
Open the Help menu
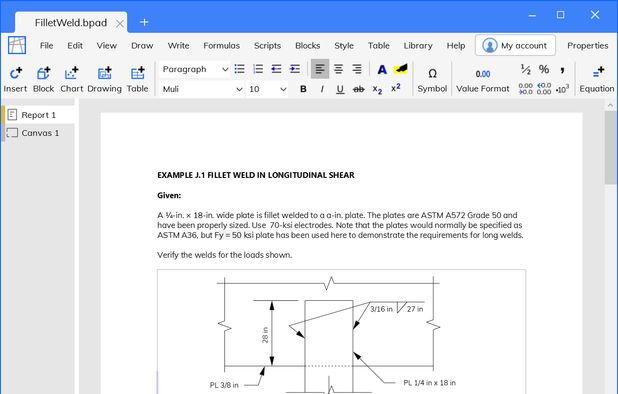456,46
